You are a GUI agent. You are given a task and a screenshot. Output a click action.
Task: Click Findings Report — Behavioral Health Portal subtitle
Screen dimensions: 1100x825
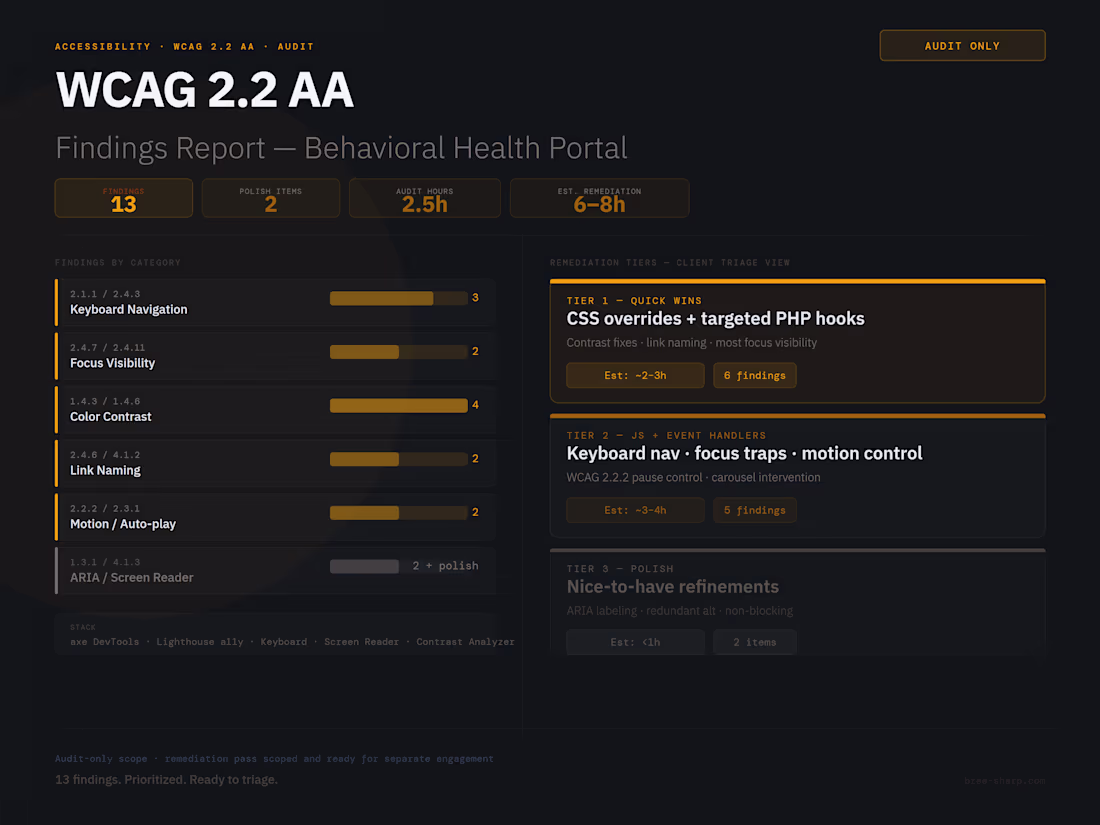[341, 148]
